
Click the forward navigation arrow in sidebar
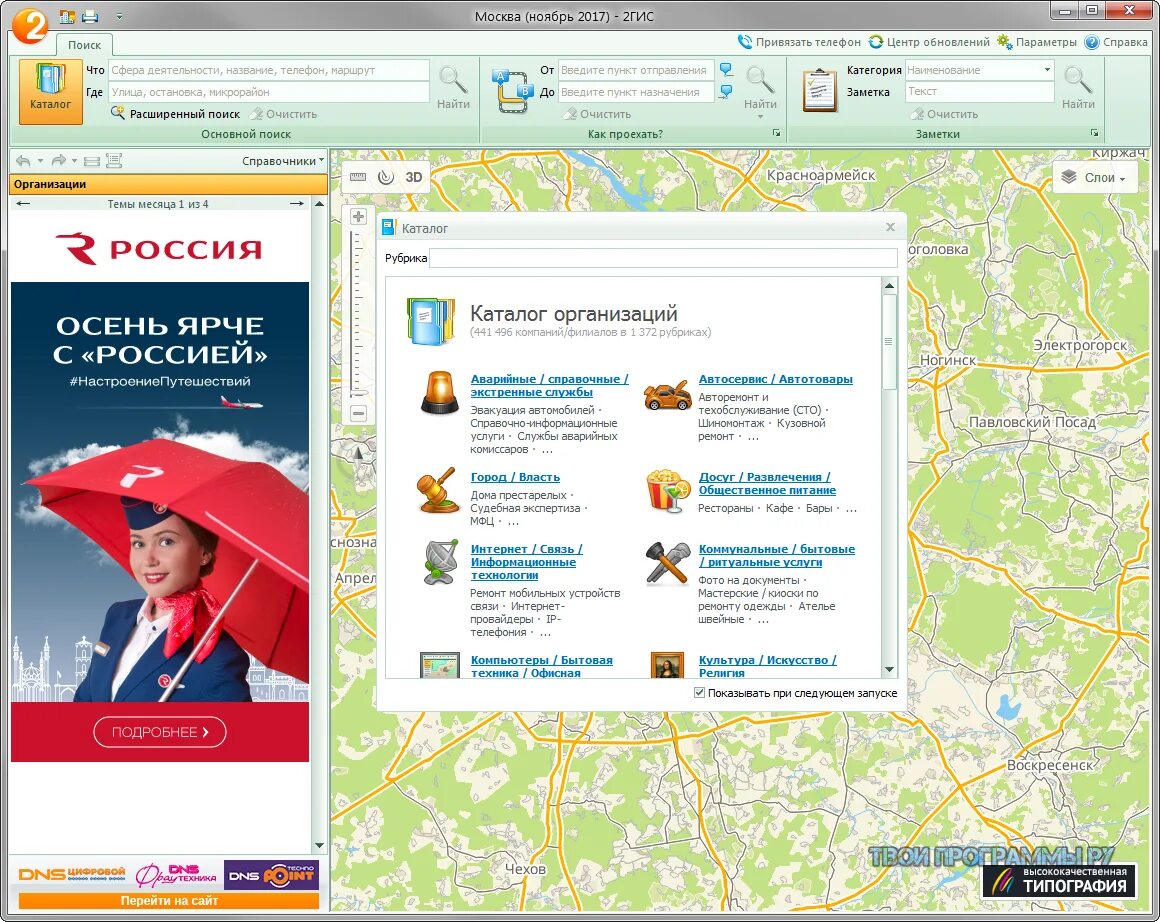[x=58, y=161]
